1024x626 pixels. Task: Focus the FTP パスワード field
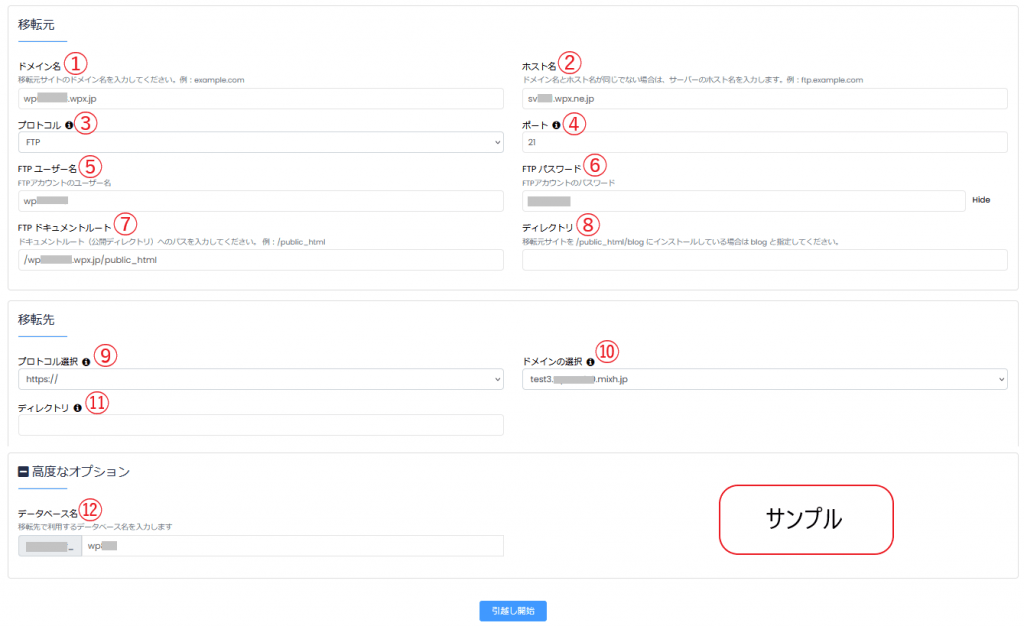[x=742, y=201]
